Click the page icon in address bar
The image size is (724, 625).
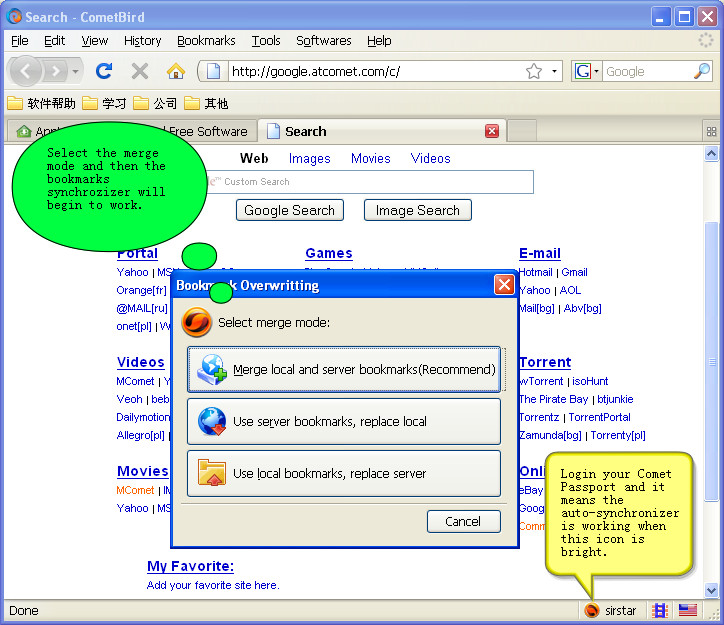pos(213,71)
